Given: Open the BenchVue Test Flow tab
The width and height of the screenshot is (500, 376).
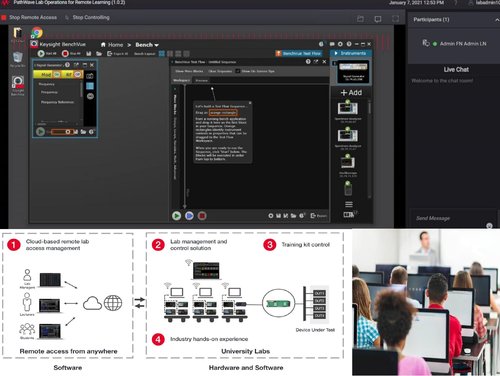Looking at the screenshot, I should point(299,53).
